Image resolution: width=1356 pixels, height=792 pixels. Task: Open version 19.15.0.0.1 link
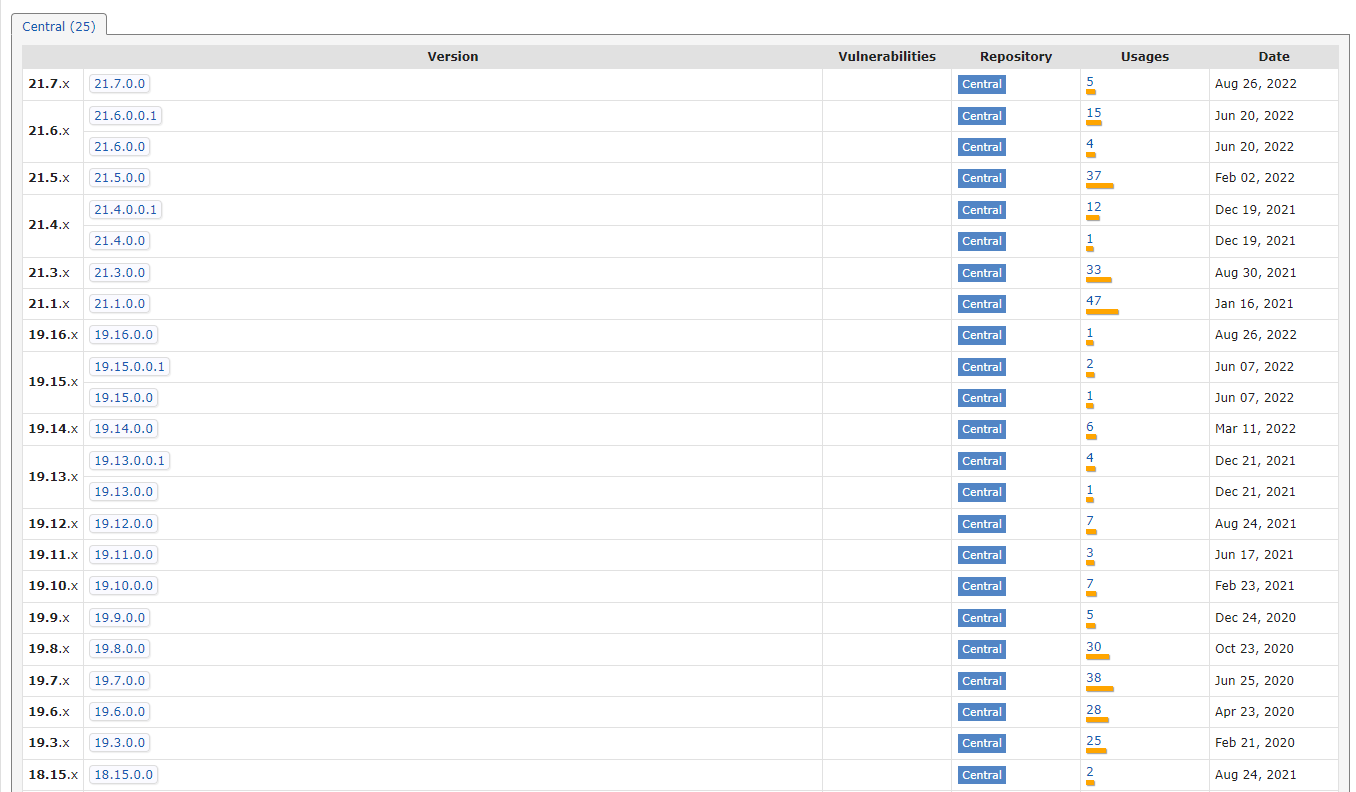(x=129, y=367)
